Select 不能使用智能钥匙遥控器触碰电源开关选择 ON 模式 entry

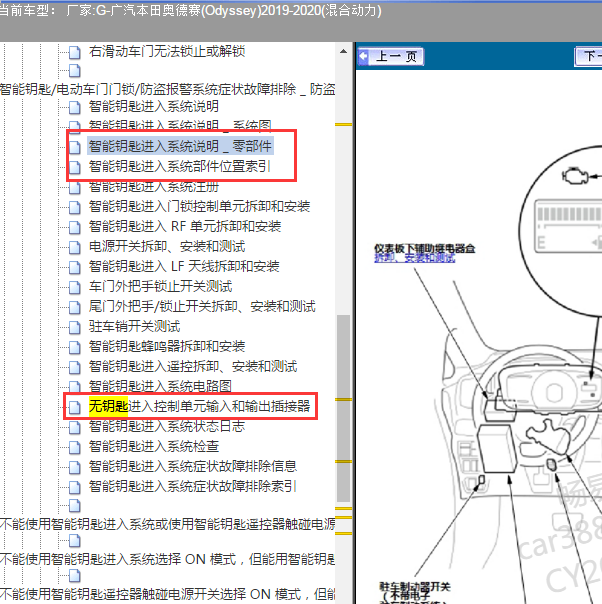[168, 594]
